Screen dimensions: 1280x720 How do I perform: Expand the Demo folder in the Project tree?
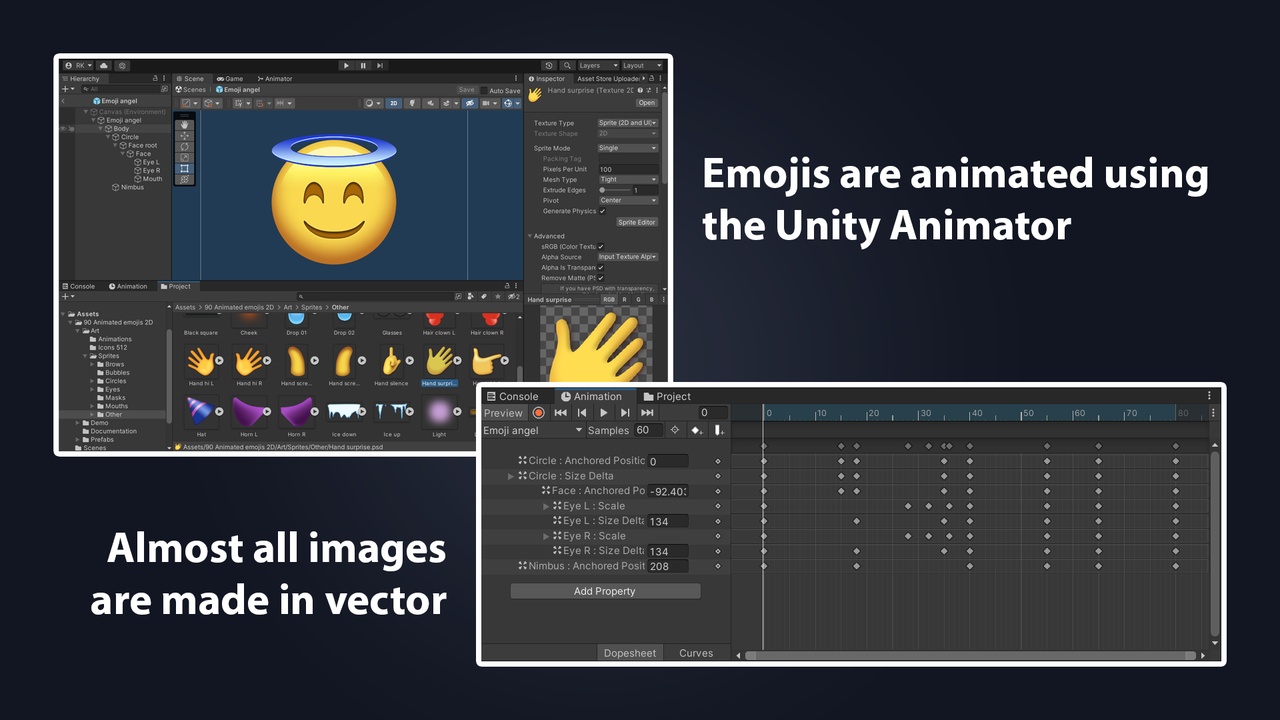click(x=77, y=423)
